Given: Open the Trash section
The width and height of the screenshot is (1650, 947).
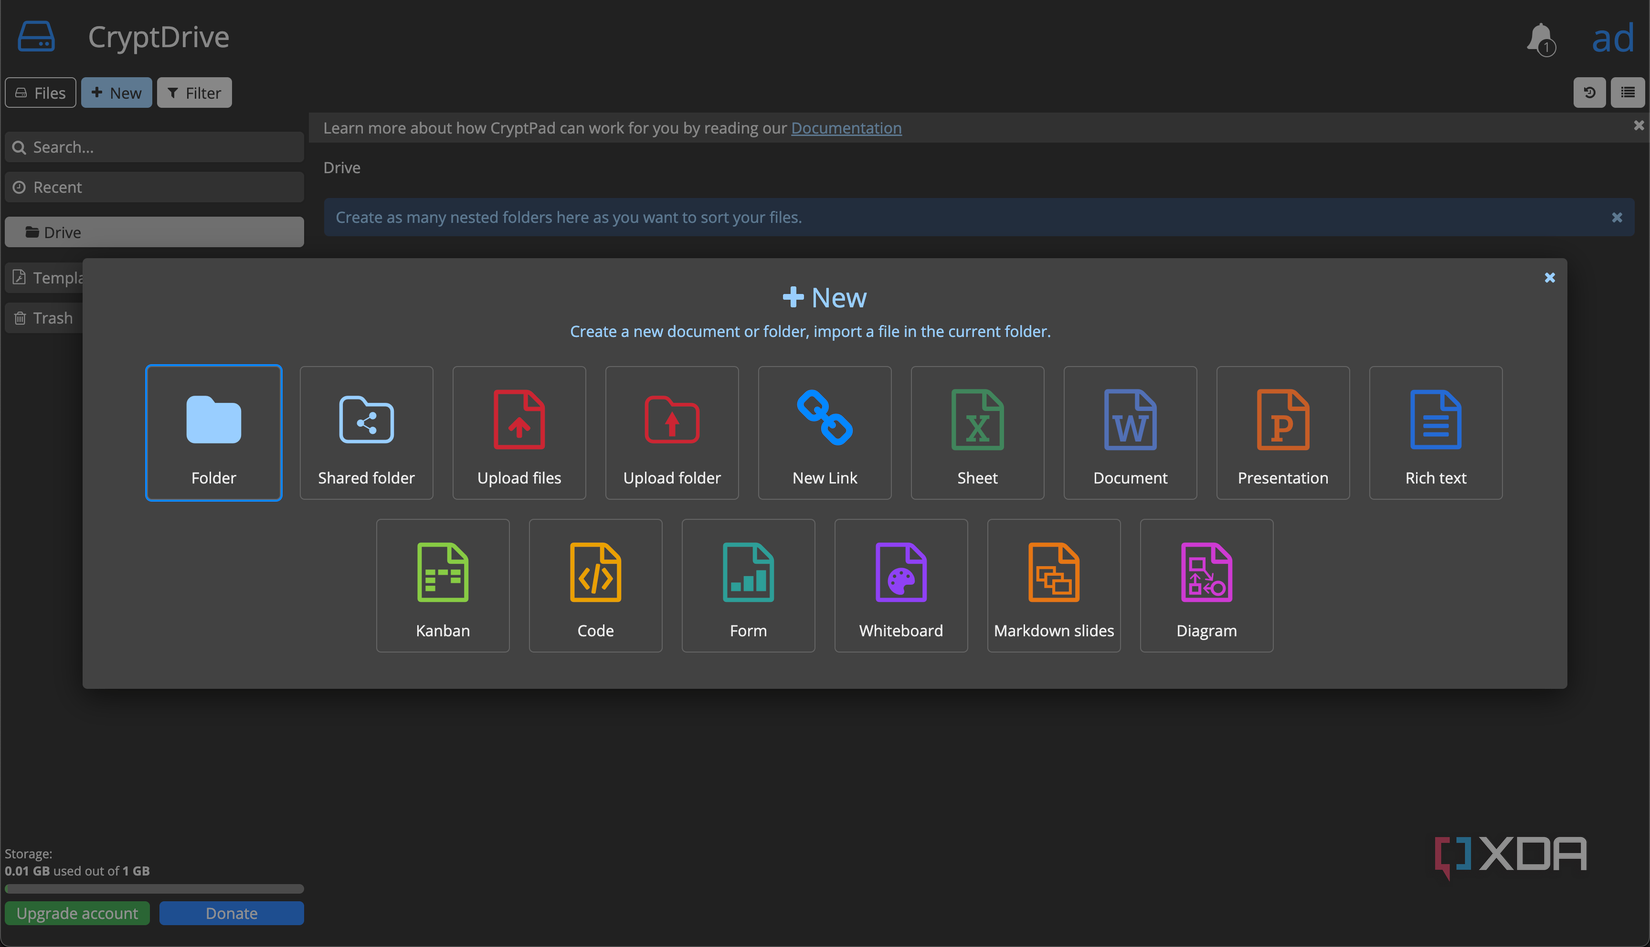Looking at the screenshot, I should pyautogui.click(x=47, y=317).
